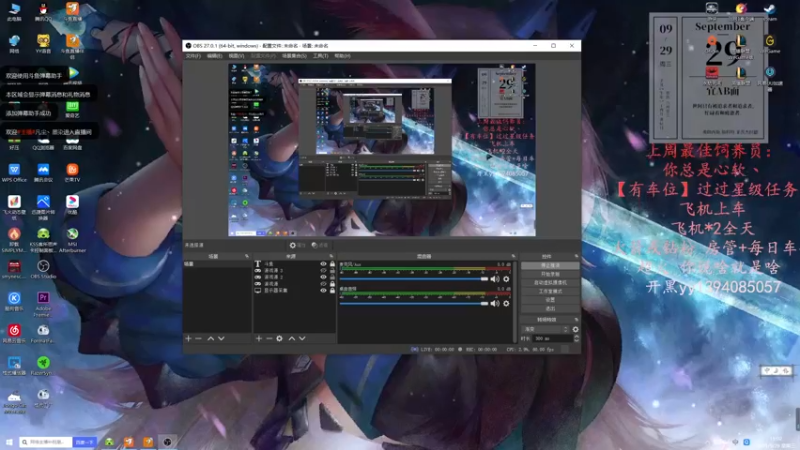Open OBS icon on the taskbar
Viewport: 800px width, 450px height.
[x=167, y=442]
